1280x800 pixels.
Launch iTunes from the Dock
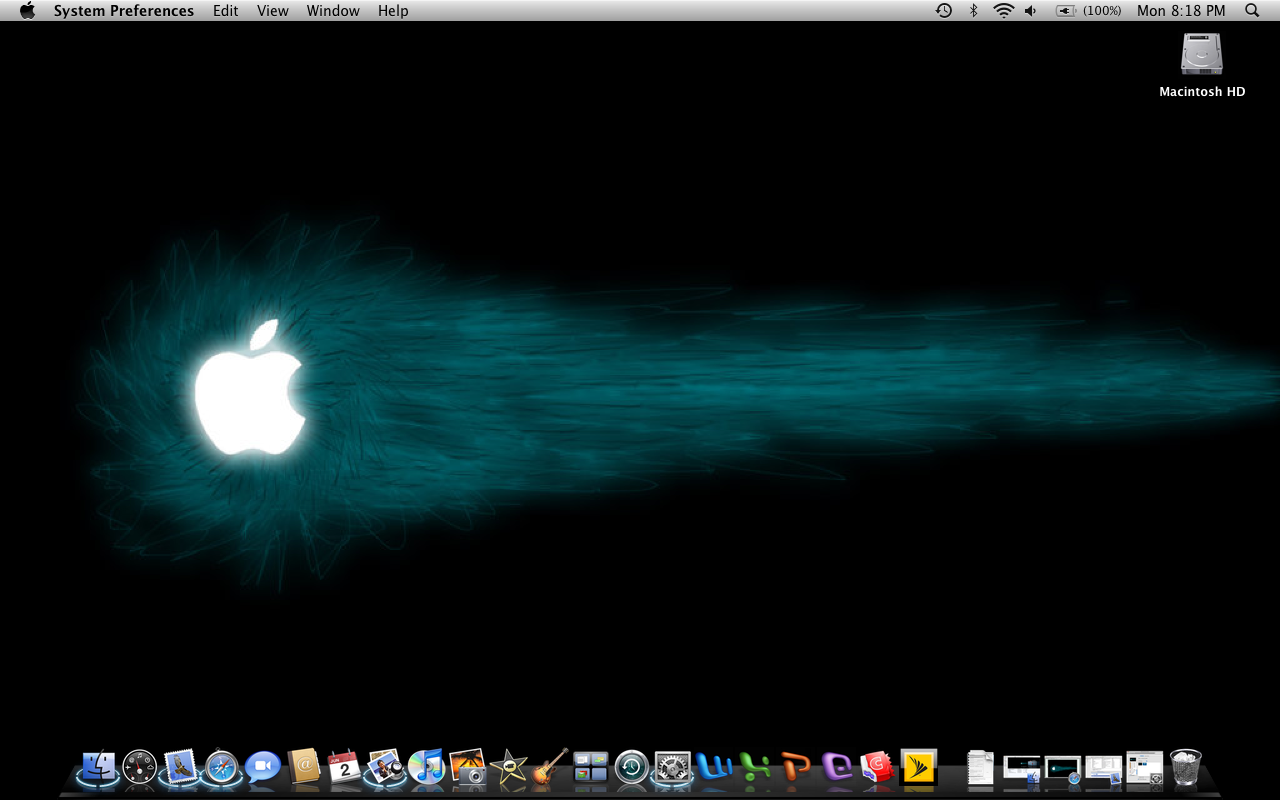(426, 767)
